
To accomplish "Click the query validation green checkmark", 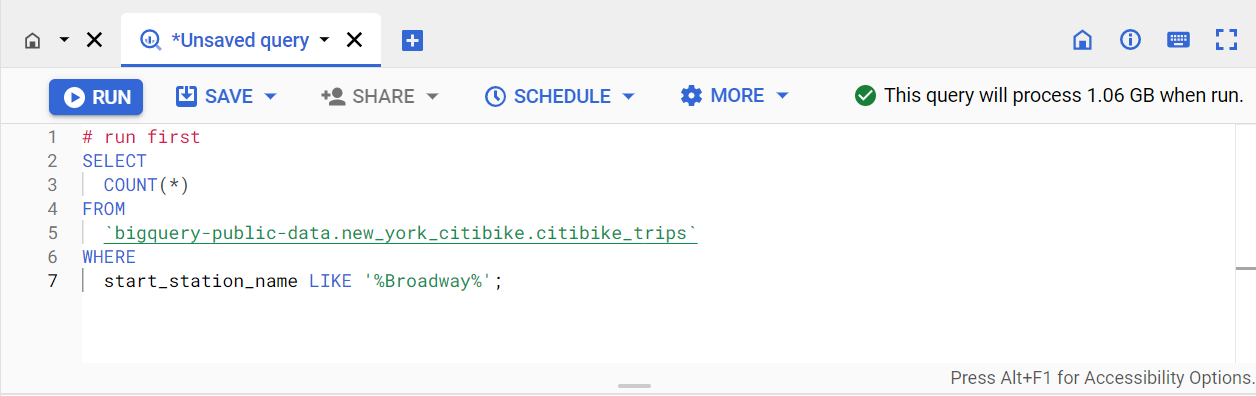I will point(865,96).
